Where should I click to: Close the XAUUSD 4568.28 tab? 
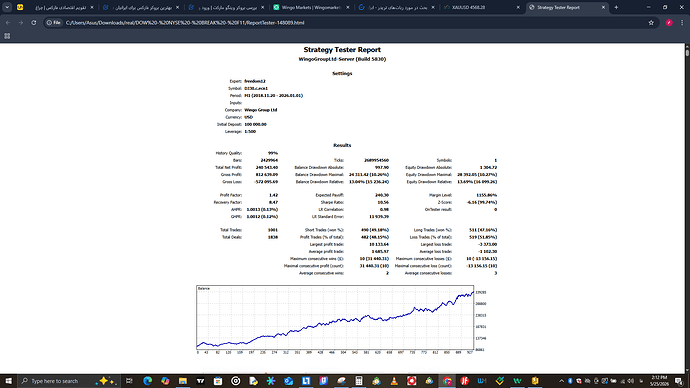(x=518, y=7)
